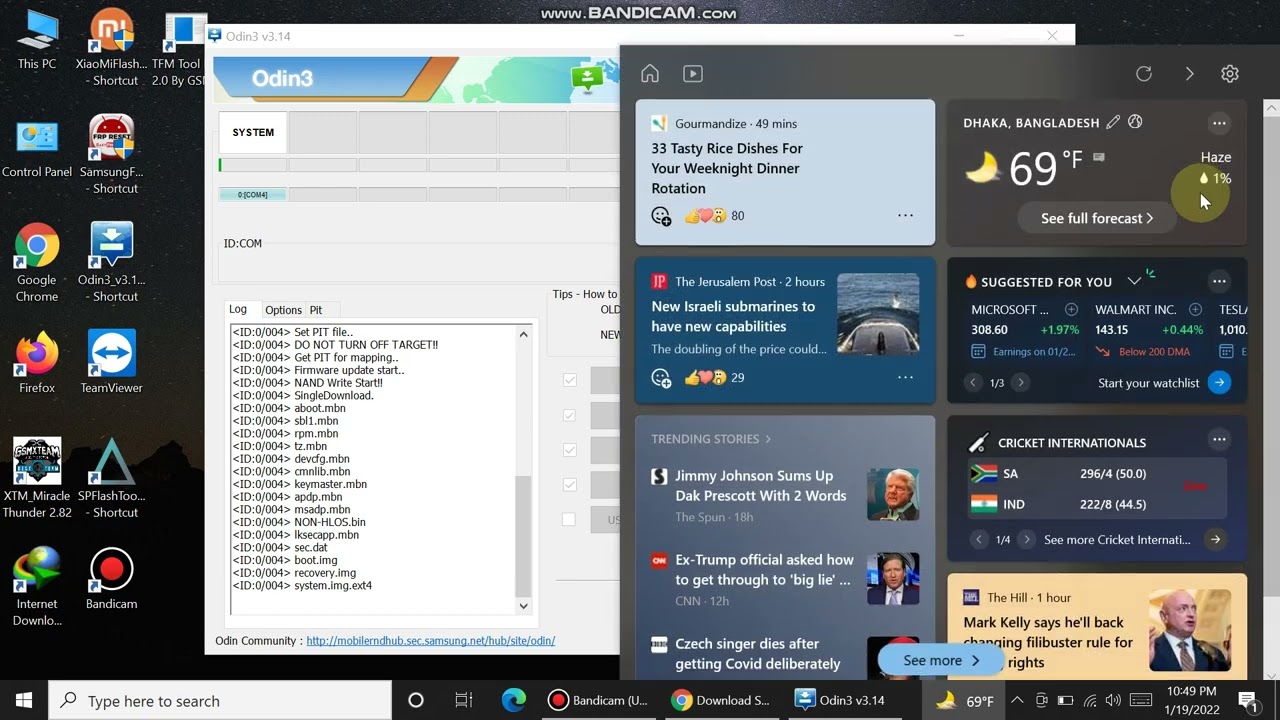Switch to Pit tab in Odin3
The width and height of the screenshot is (1280, 720).
[316, 310]
